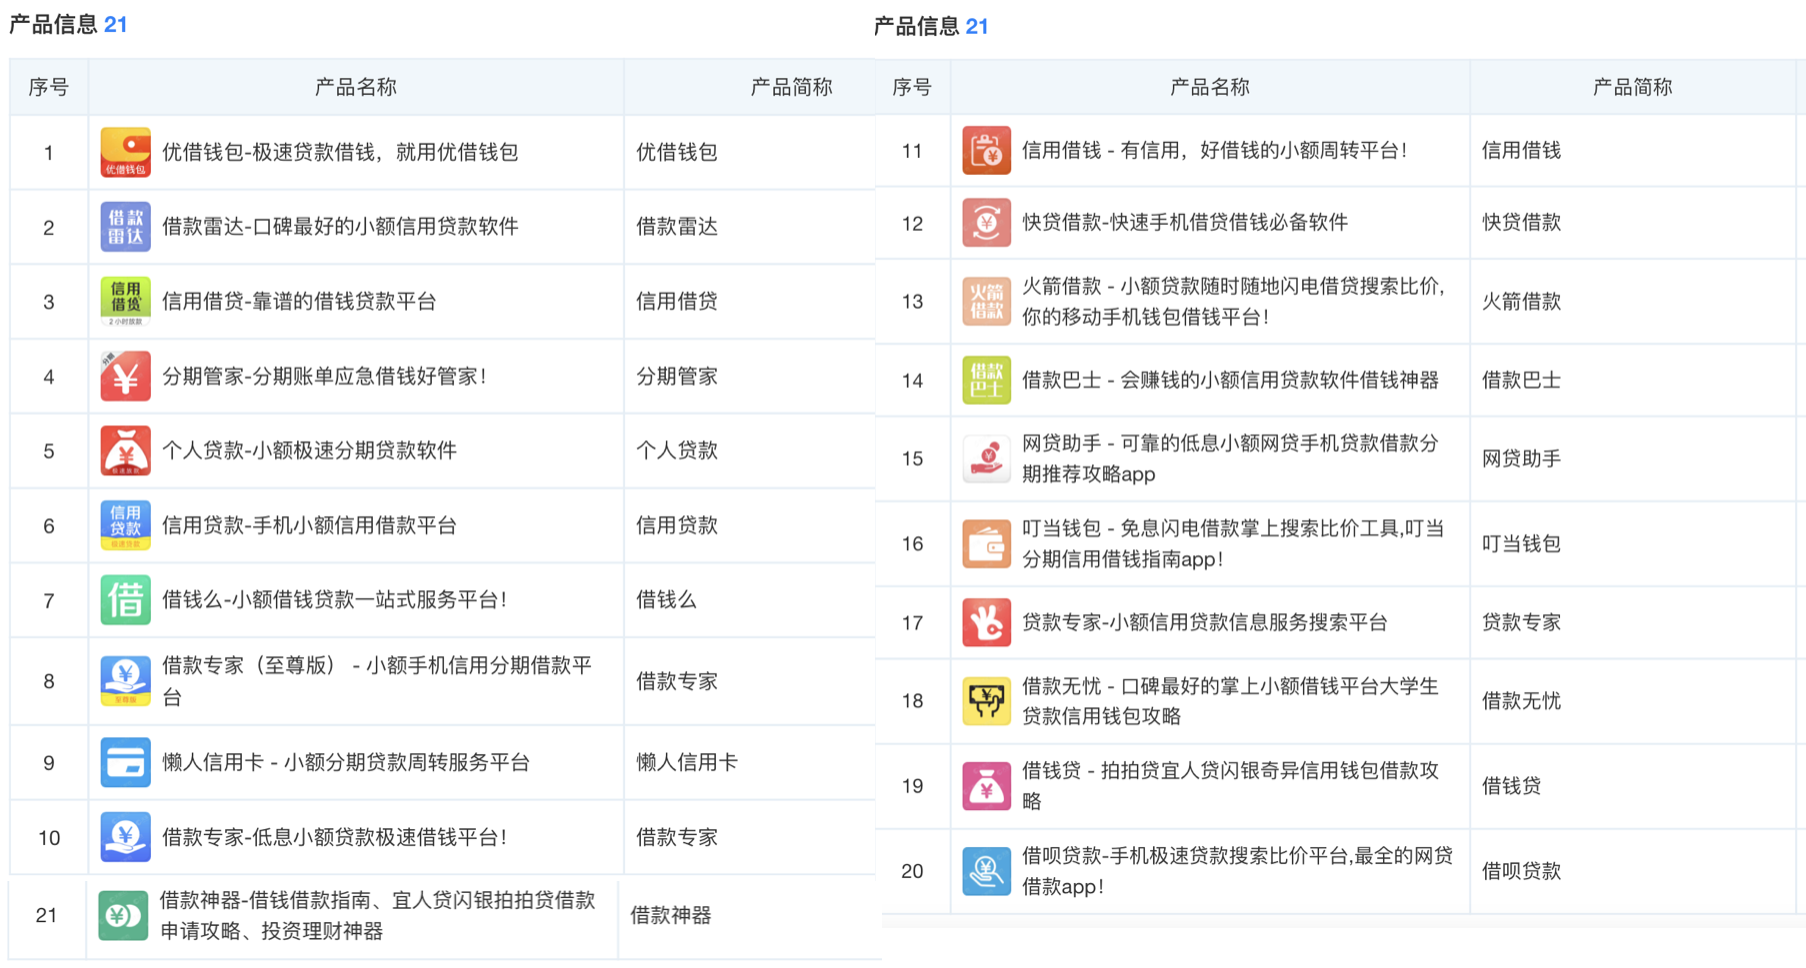Click the 优借钱包 orange wallet app icon

click(x=125, y=152)
